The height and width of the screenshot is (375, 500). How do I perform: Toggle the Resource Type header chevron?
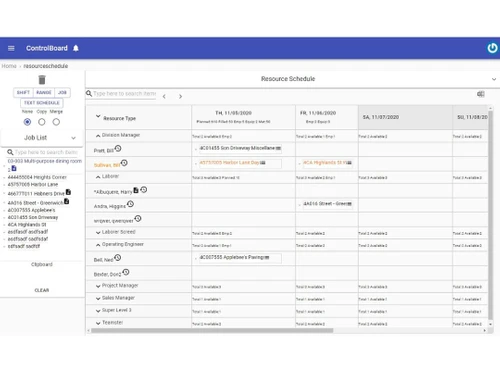coord(98,116)
